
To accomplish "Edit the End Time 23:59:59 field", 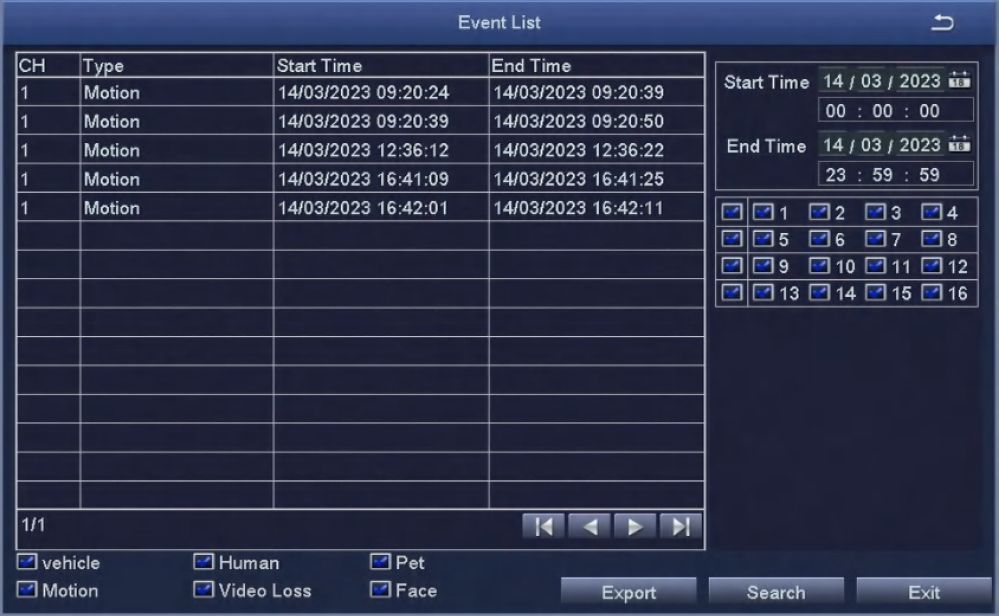I will tap(895, 174).
